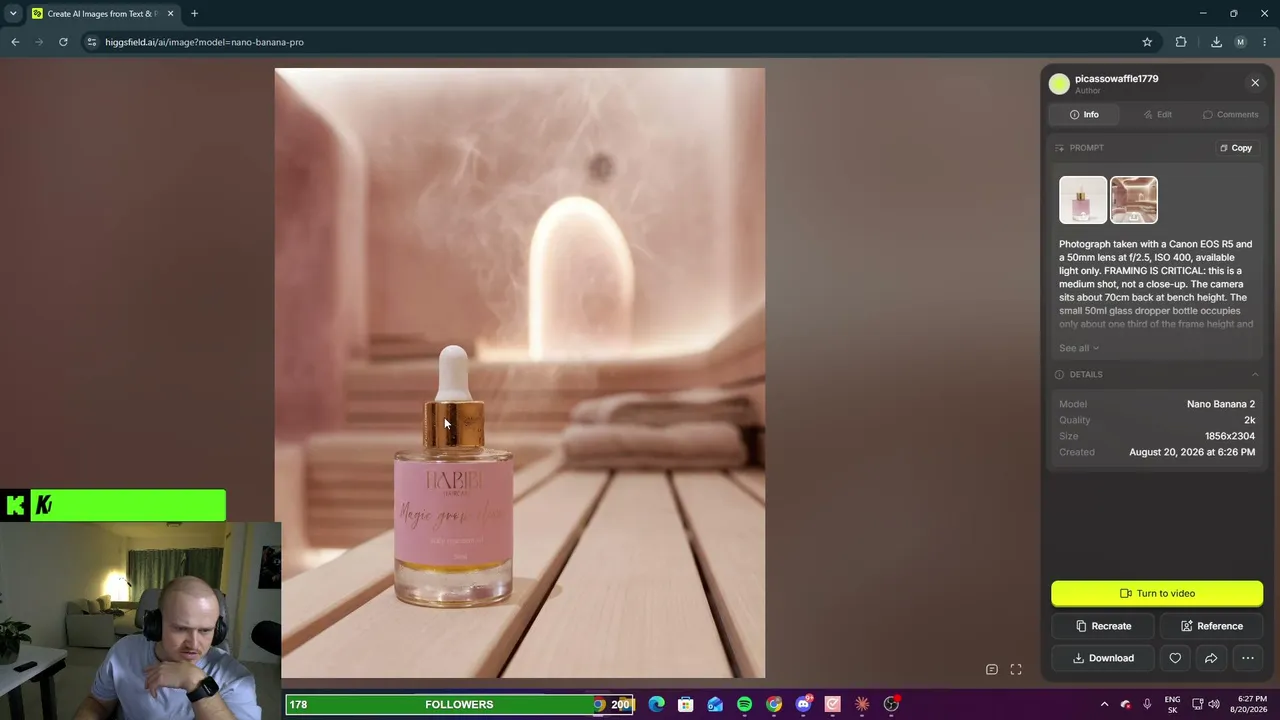Toggle the caption panel icon beside fullscreen
1280x720 pixels.
992,670
